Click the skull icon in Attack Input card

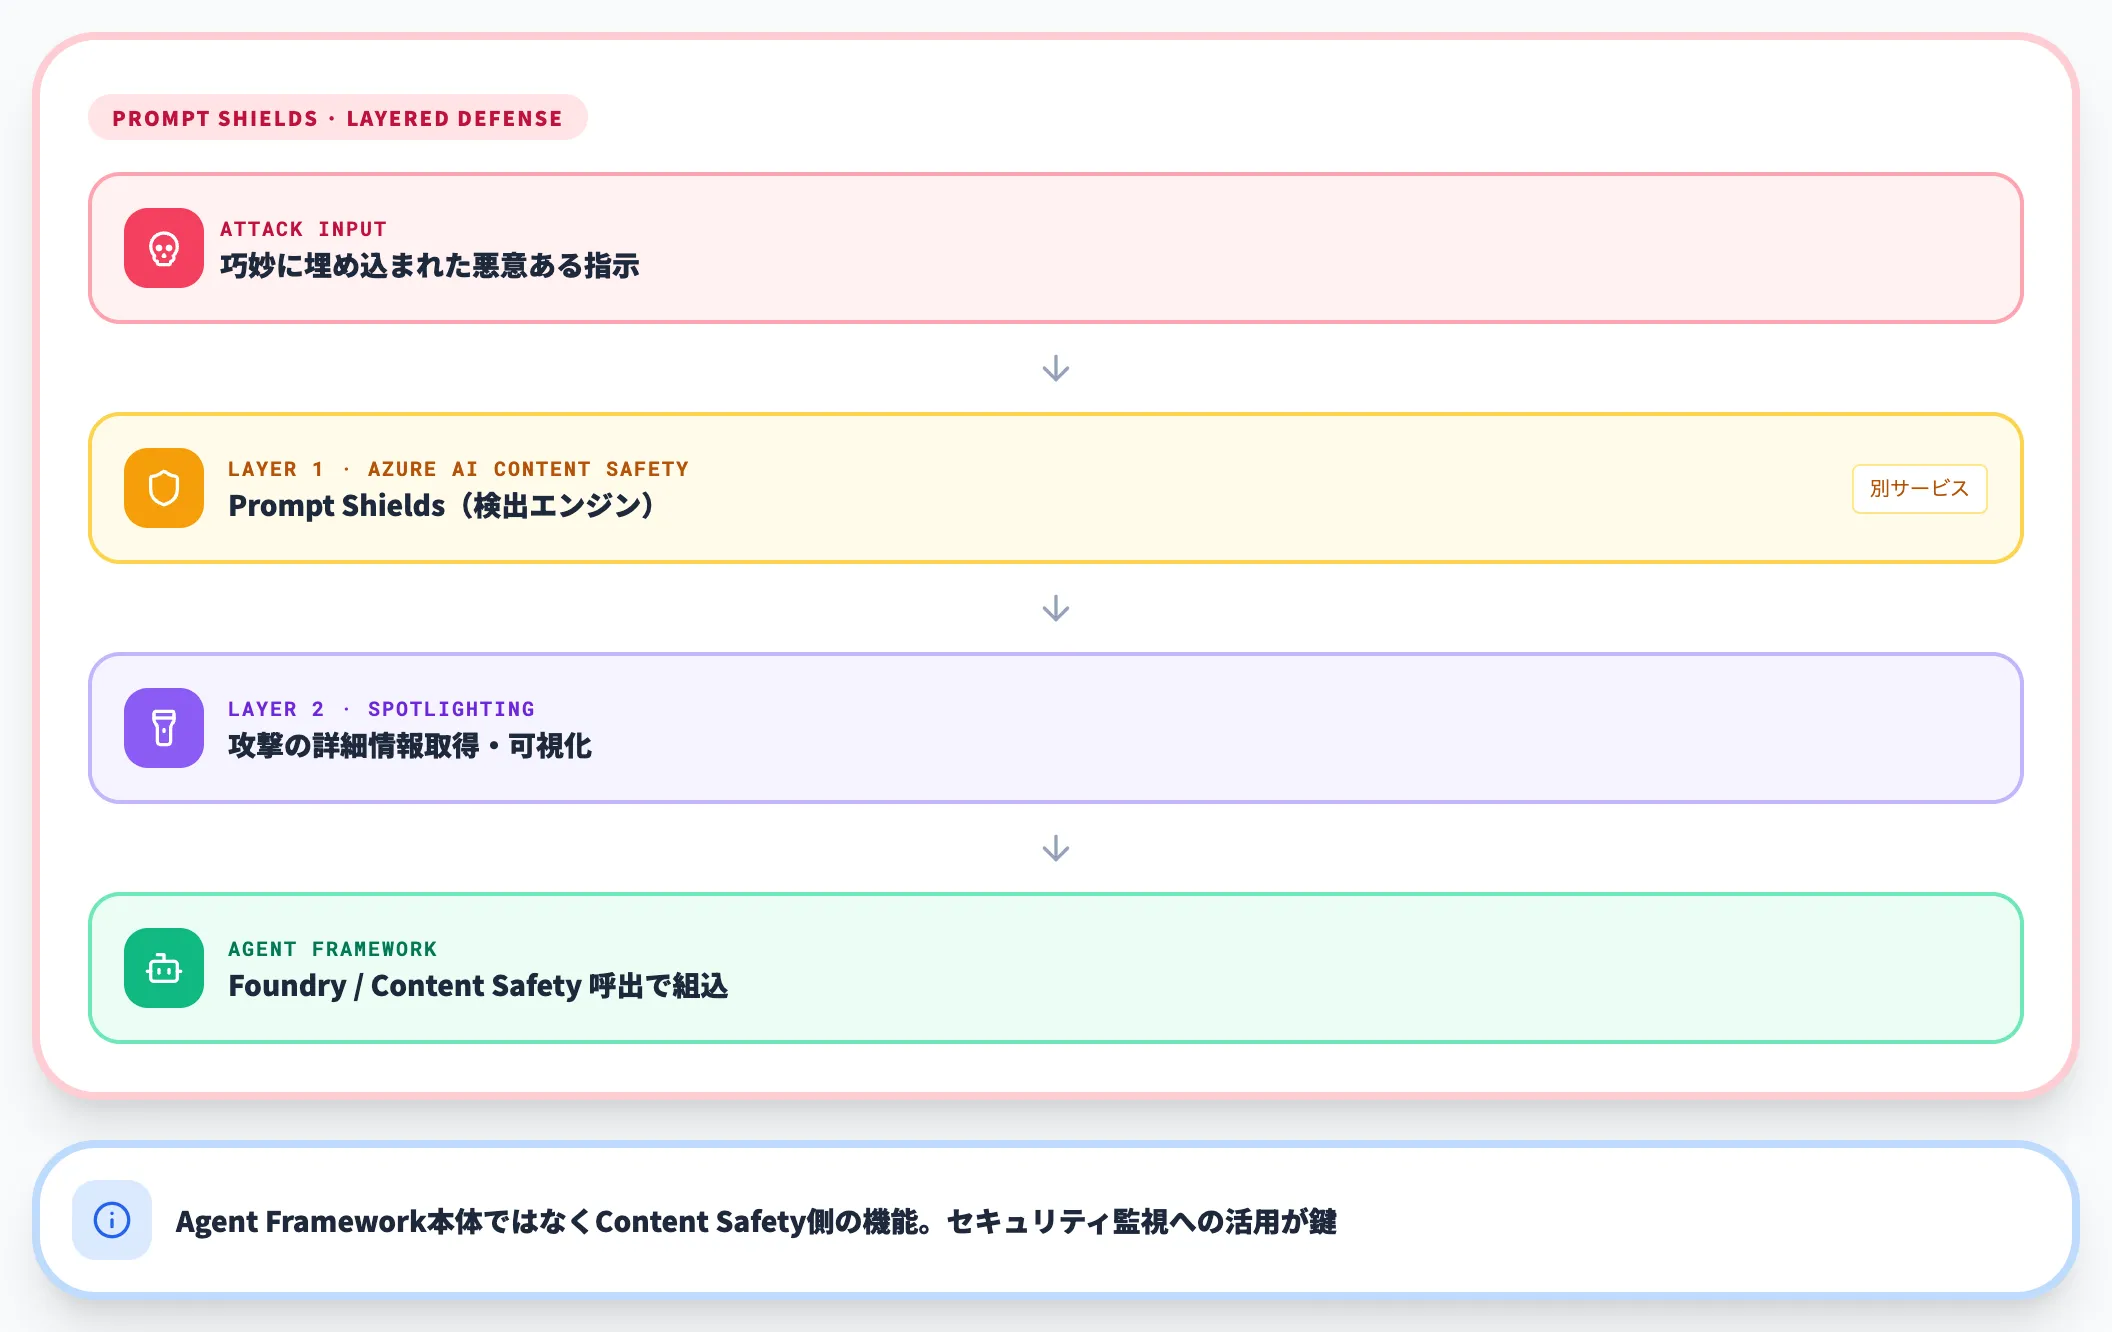point(164,248)
